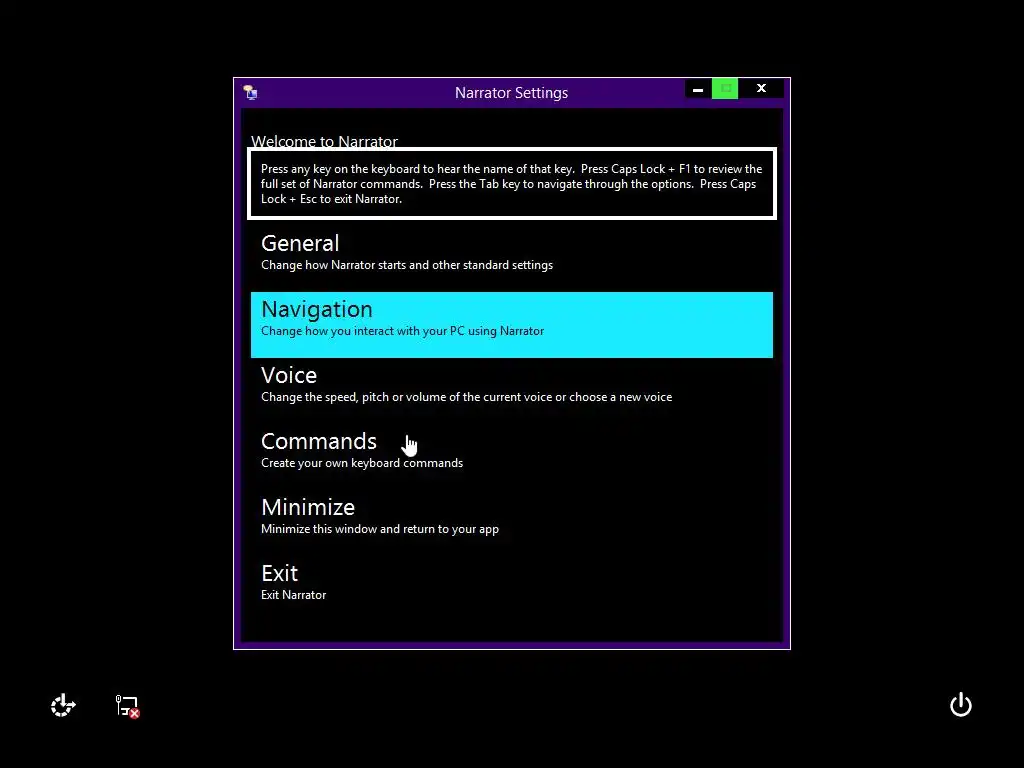The height and width of the screenshot is (768, 1024).
Task: Click the network disconnected icon
Action: 127,706
